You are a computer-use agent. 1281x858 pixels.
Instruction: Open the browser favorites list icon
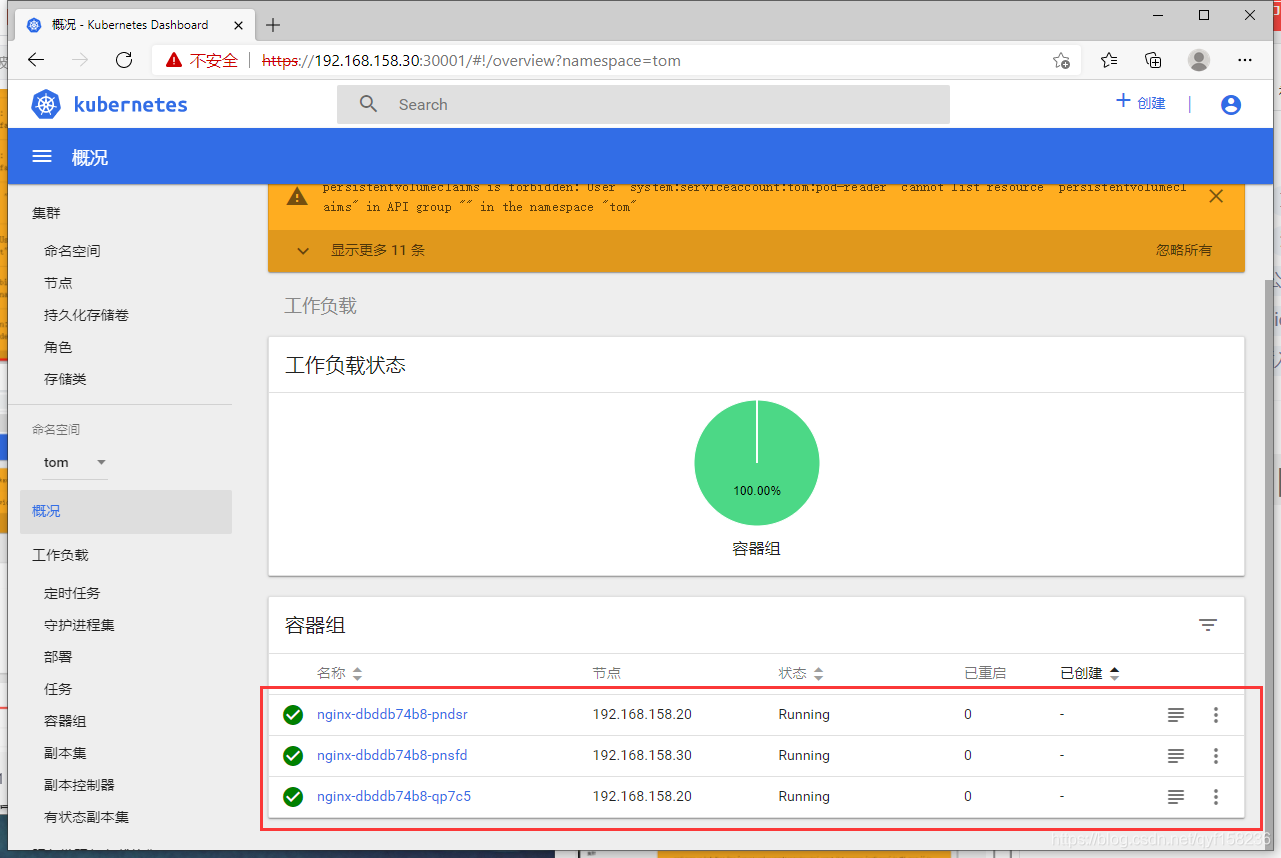1109,60
